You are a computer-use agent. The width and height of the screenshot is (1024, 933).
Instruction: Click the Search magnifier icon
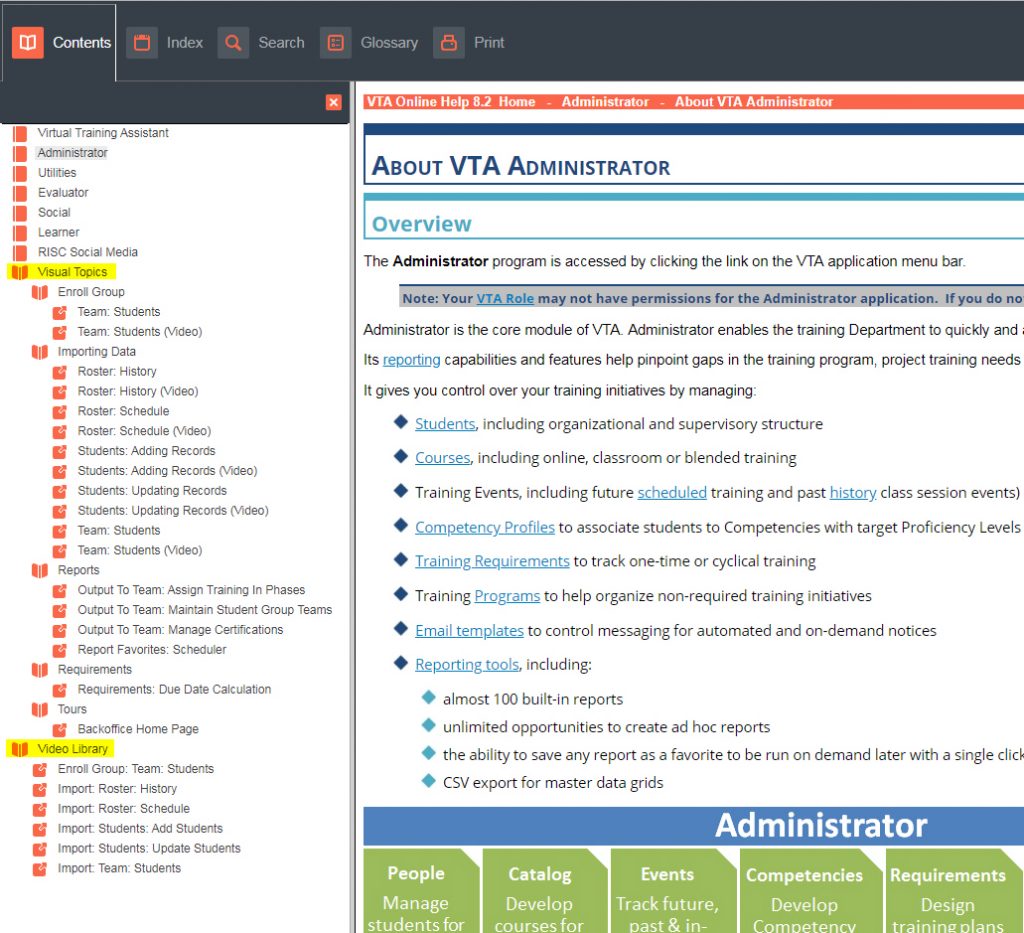[x=233, y=43]
